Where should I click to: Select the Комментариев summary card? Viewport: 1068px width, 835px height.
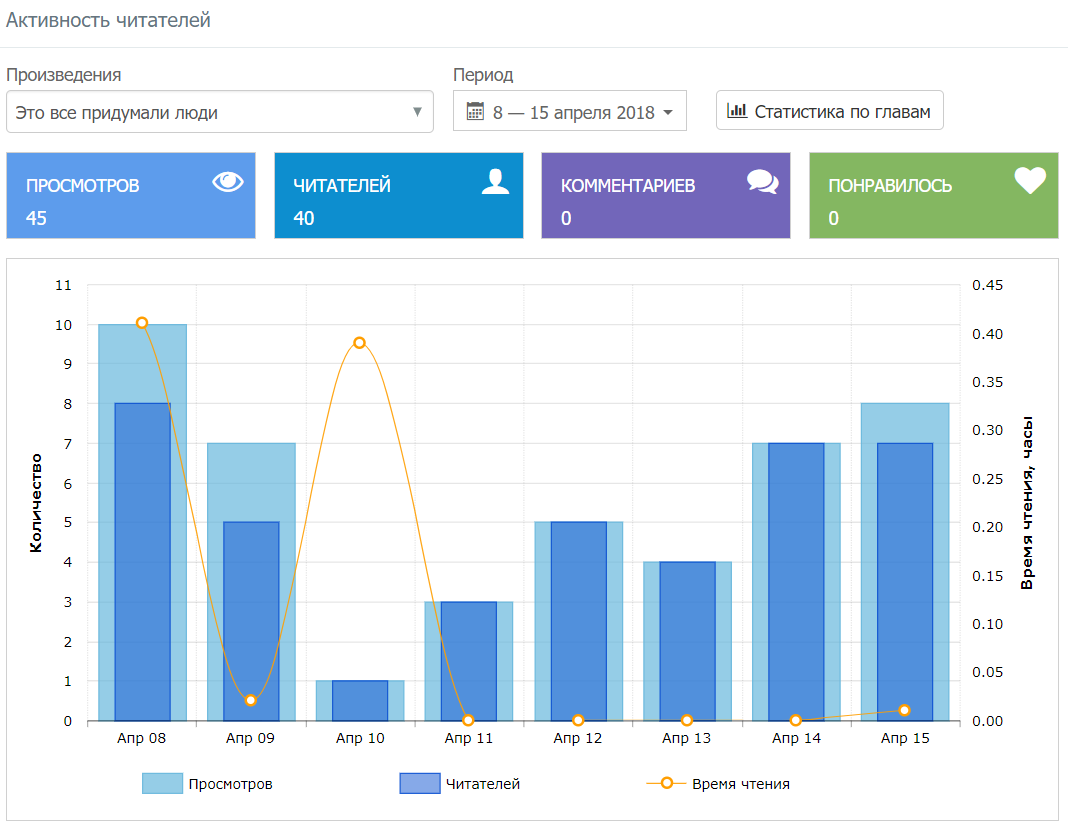pos(666,196)
